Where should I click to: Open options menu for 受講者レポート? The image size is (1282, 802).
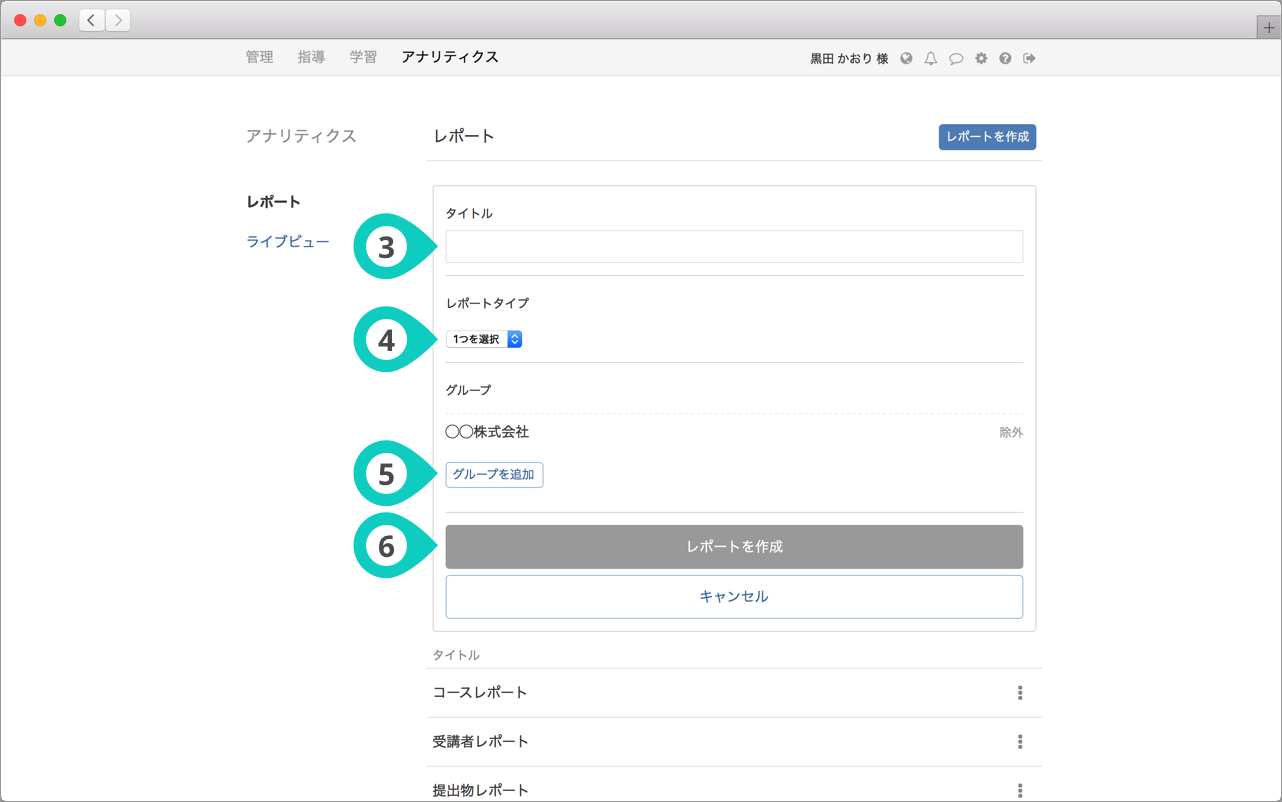[1020, 742]
